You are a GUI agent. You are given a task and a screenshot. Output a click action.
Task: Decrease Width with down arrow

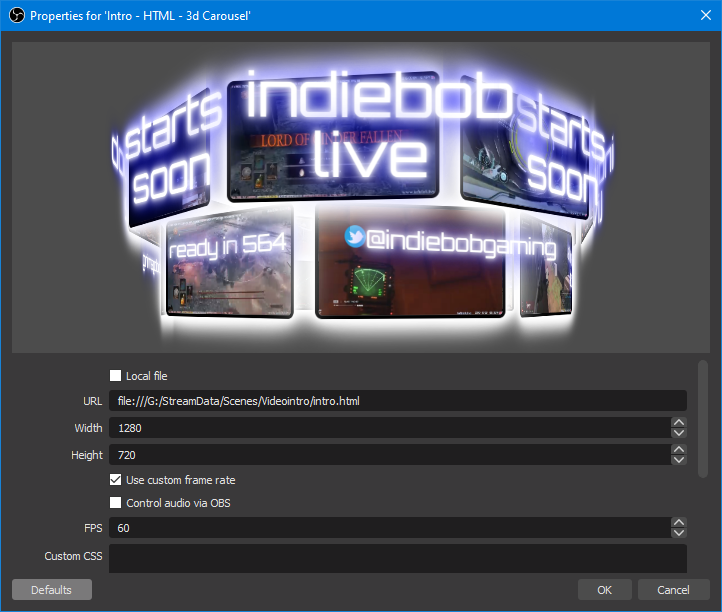(x=679, y=433)
